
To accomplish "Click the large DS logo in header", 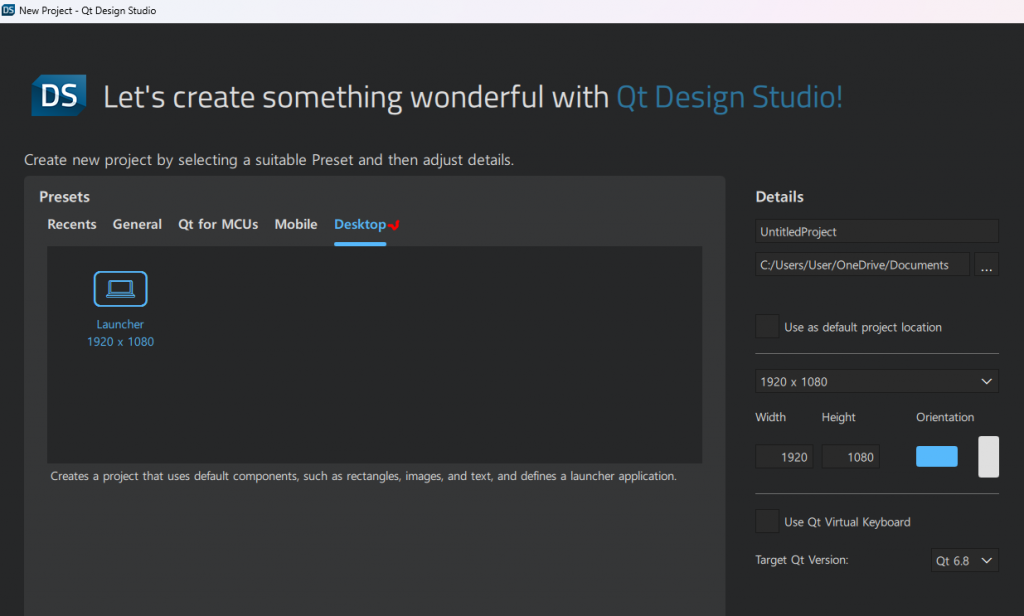I will (58, 96).
